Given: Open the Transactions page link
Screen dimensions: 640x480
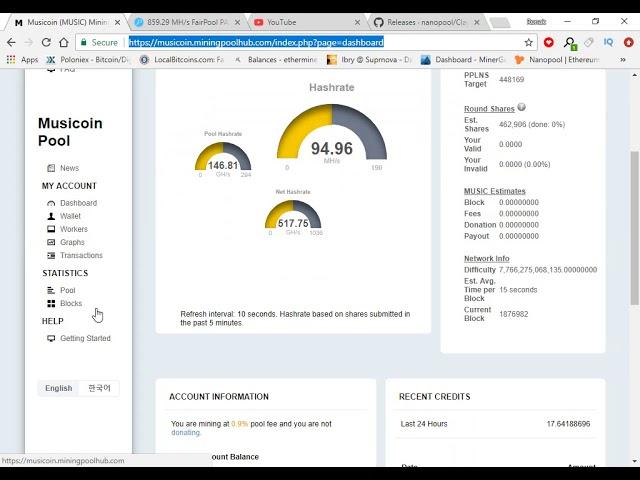Looking at the screenshot, I should click(81, 255).
